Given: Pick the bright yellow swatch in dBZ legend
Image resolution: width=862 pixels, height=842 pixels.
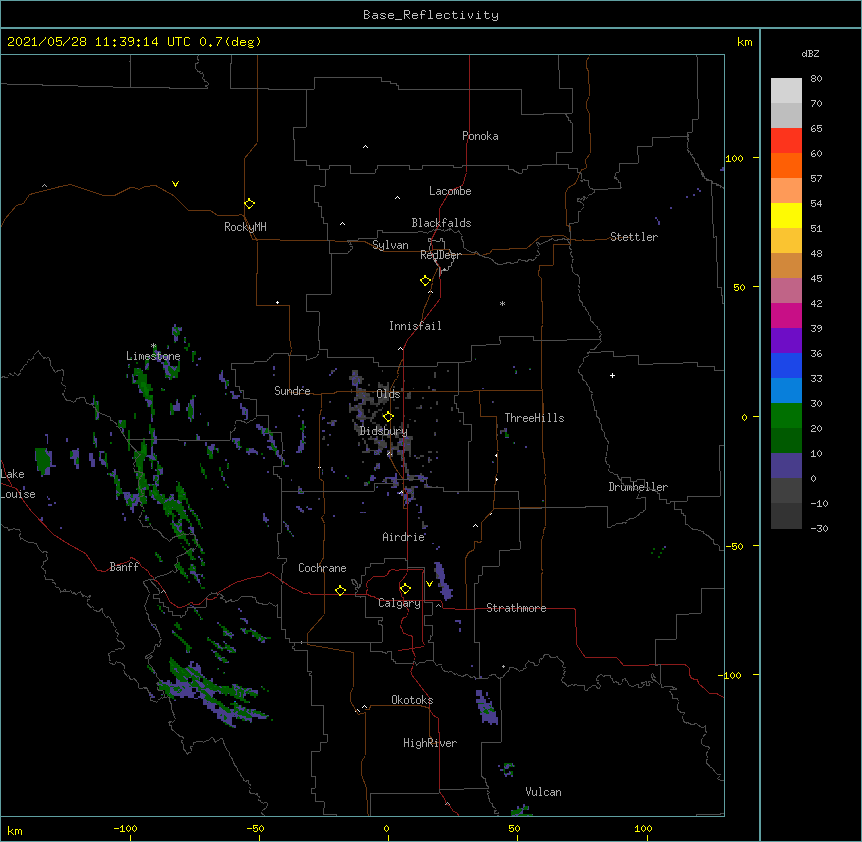Looking at the screenshot, I should coord(786,215).
